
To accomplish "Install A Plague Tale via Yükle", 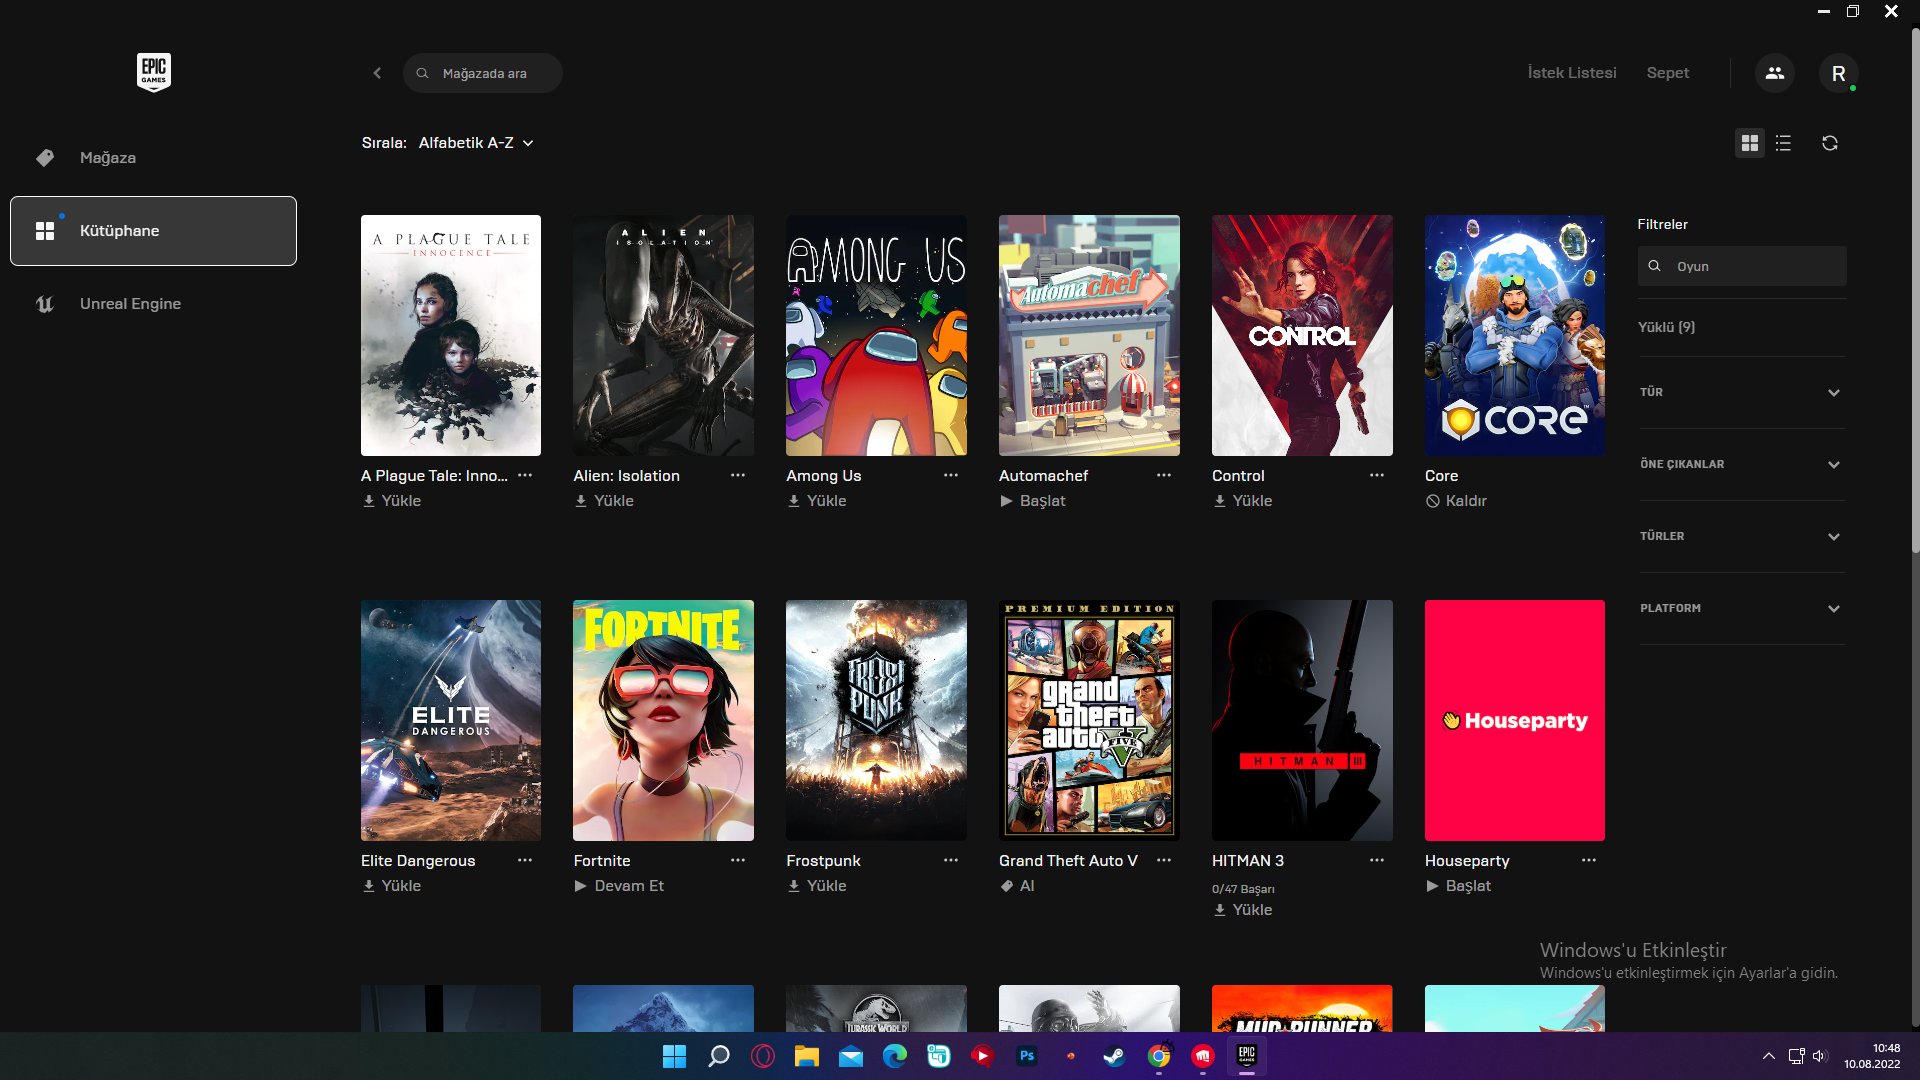I will pyautogui.click(x=391, y=501).
